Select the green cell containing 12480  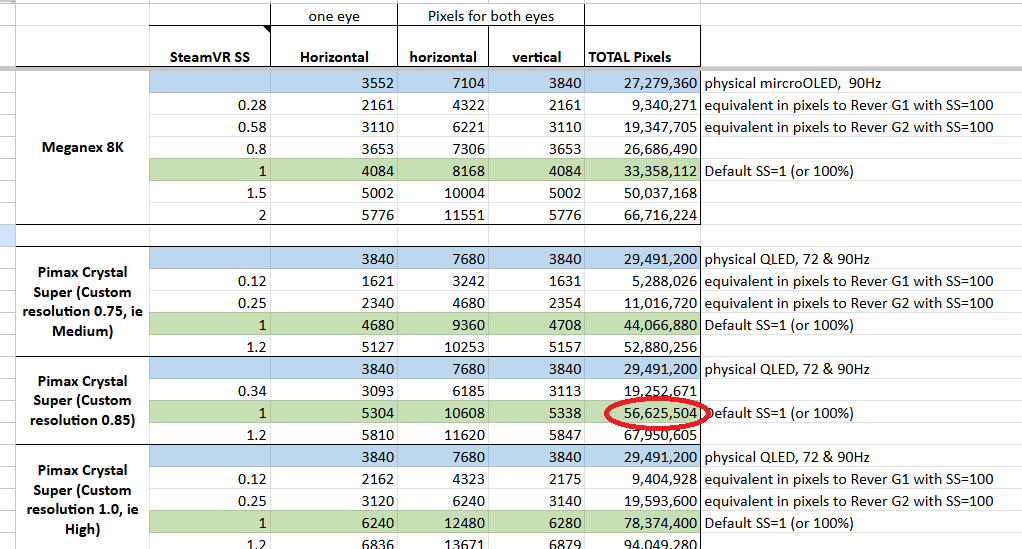pyautogui.click(x=443, y=523)
